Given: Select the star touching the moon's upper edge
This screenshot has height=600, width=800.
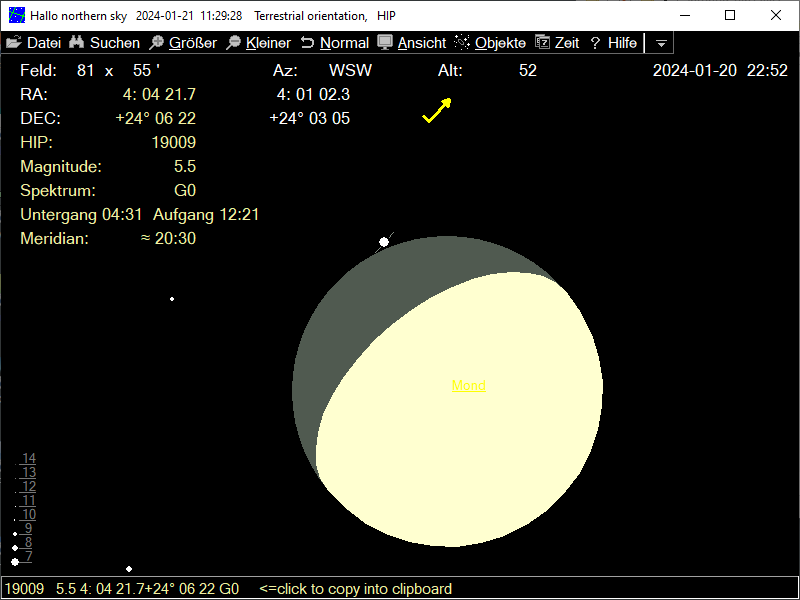Looking at the screenshot, I should coord(384,242).
